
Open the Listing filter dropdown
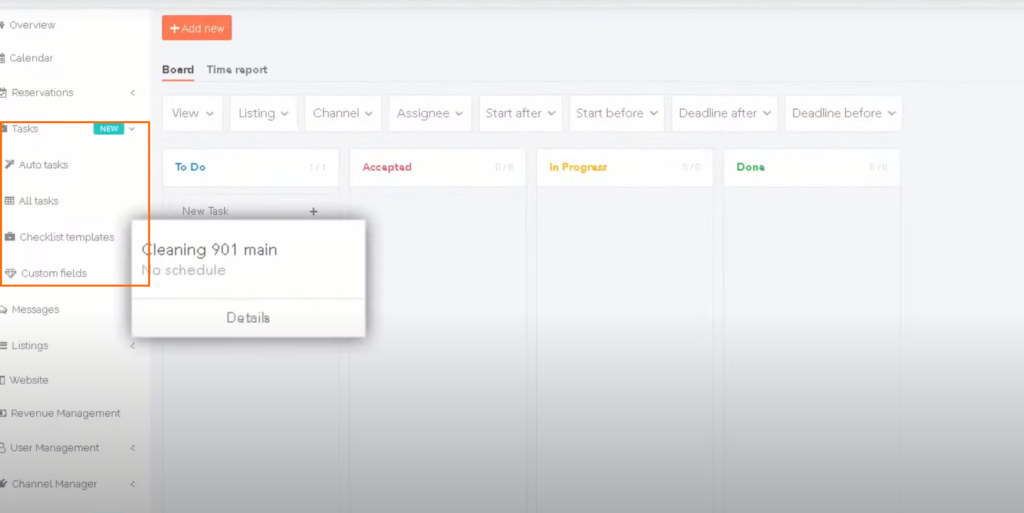(x=264, y=113)
